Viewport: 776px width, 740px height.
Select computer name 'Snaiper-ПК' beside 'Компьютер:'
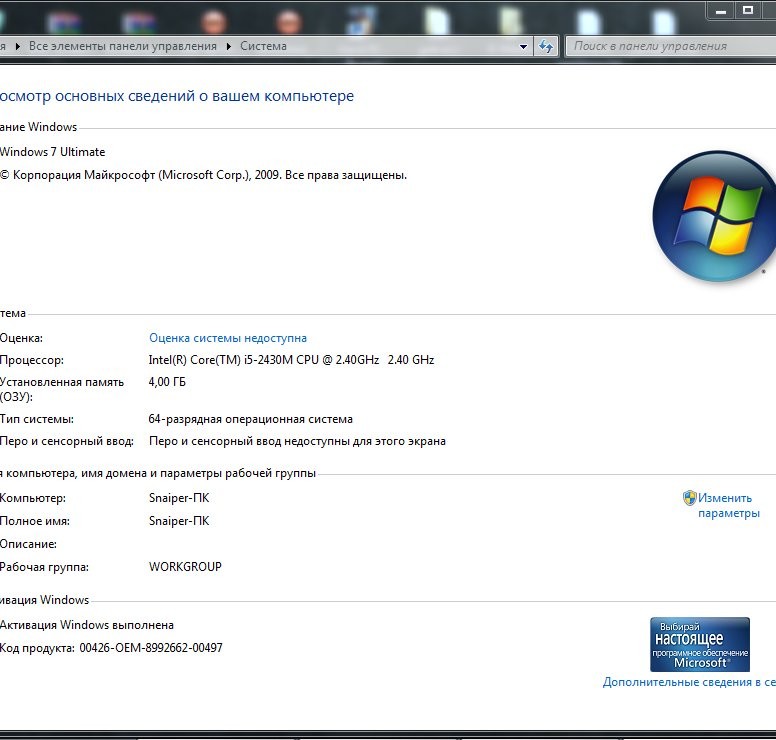click(179, 498)
